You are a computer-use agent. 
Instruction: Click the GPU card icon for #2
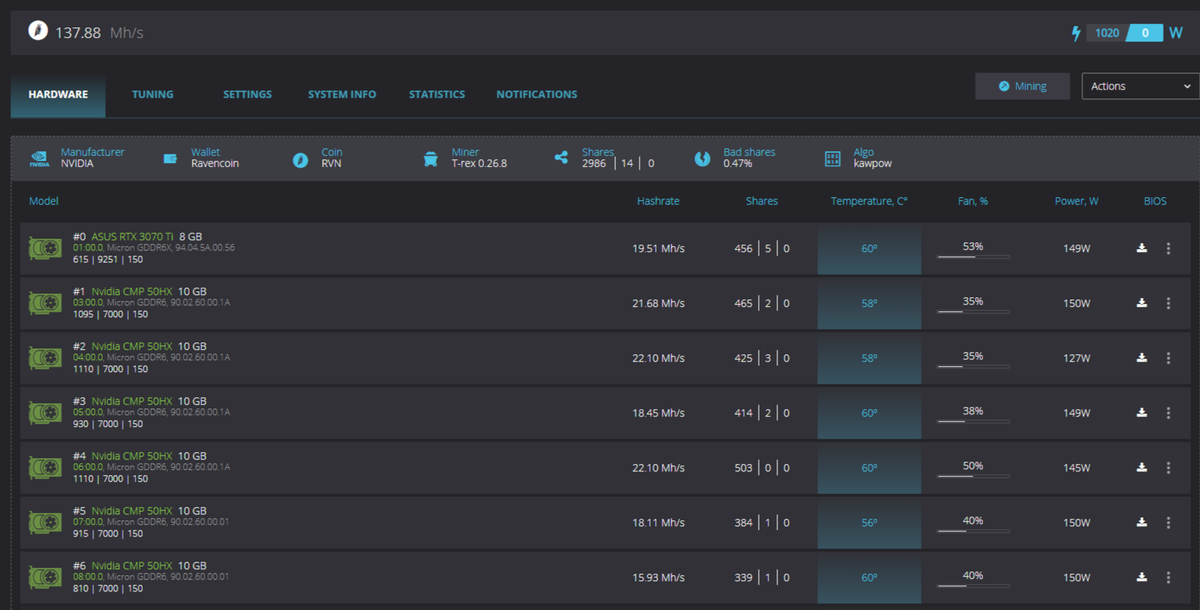pyautogui.click(x=44, y=358)
